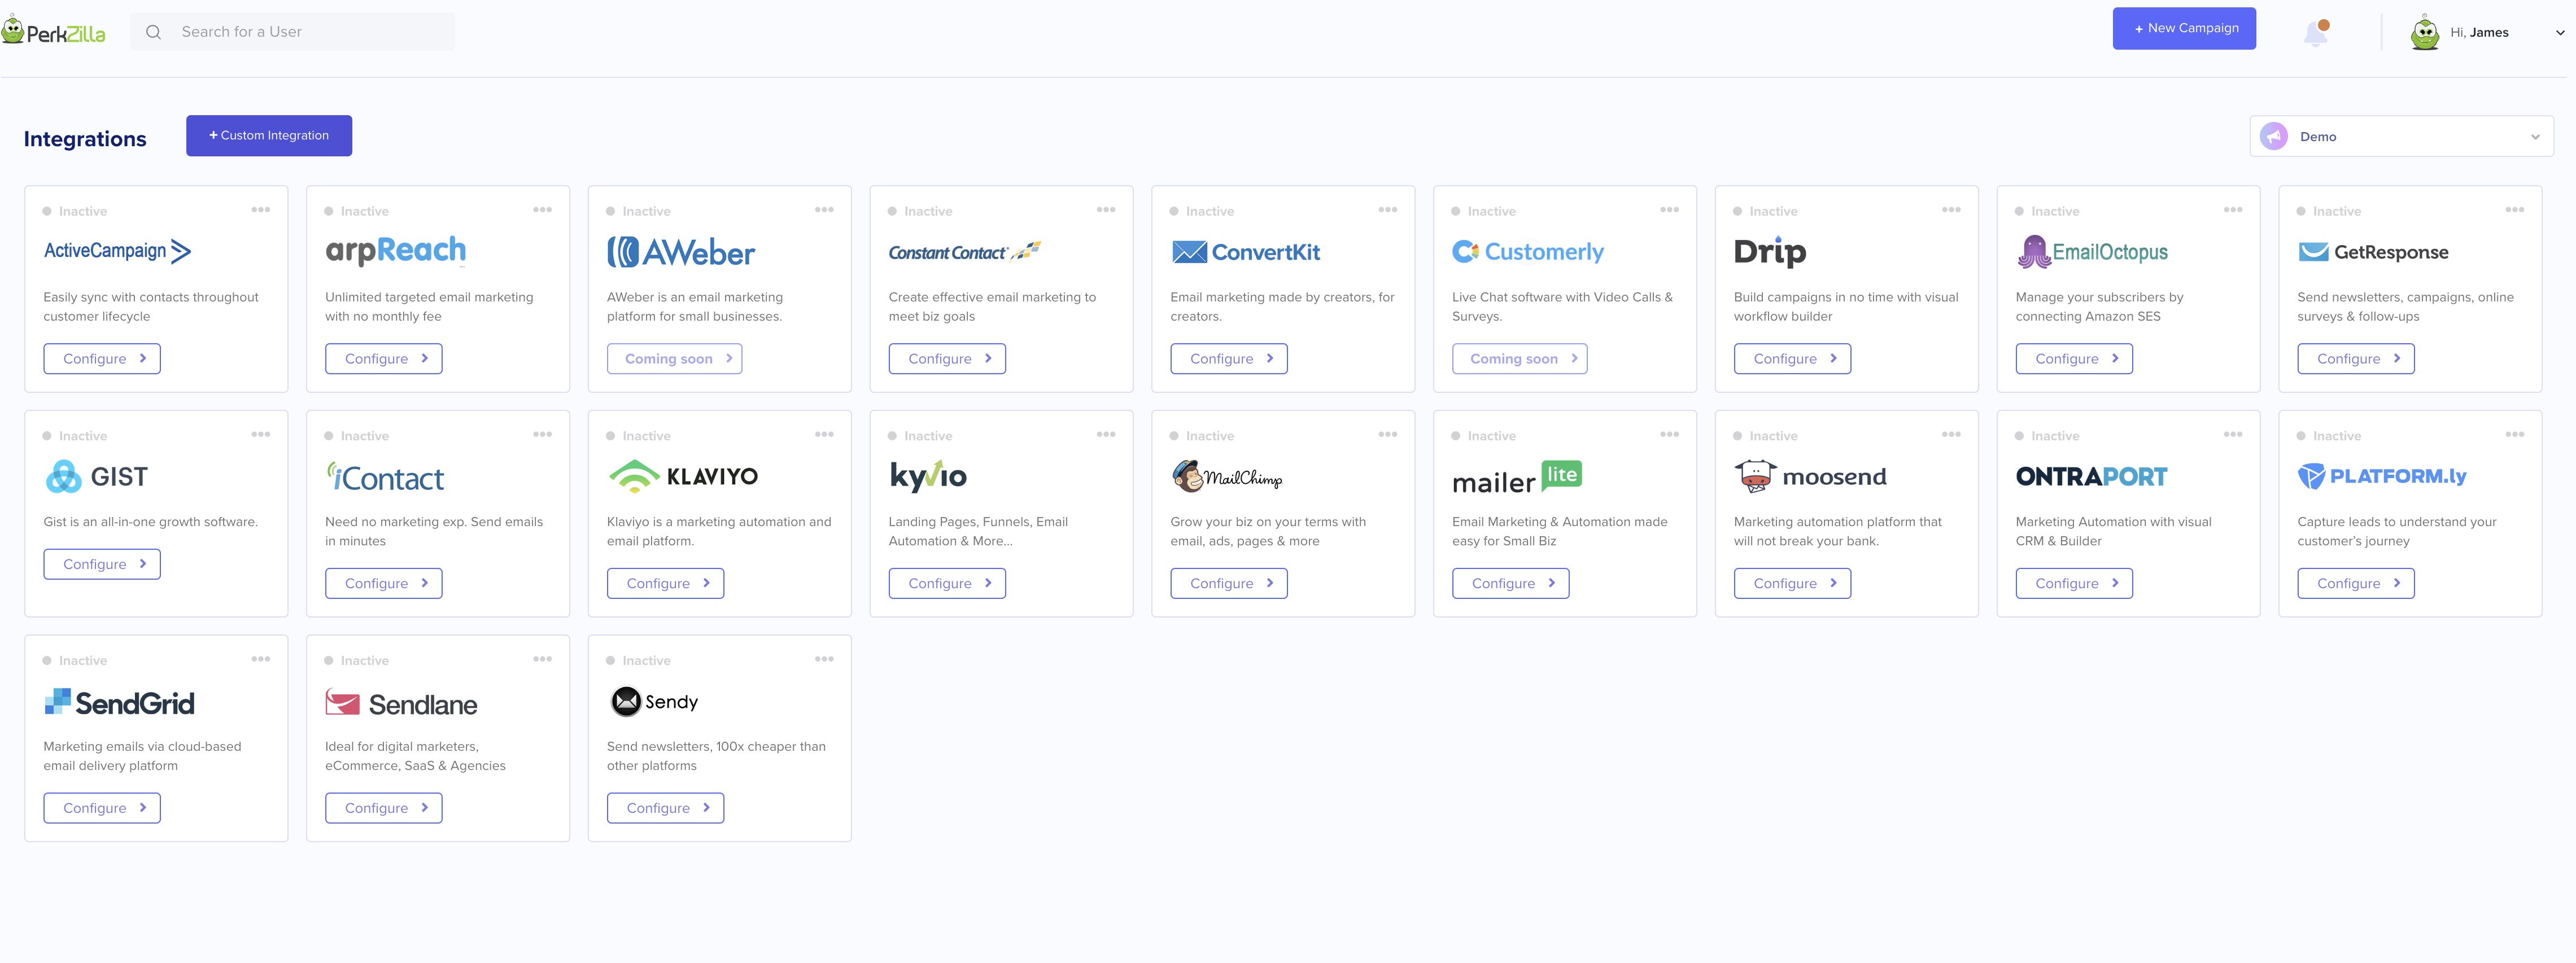Image resolution: width=2576 pixels, height=963 pixels.
Task: Open the three-dot menu on arpReach card
Action: pos(543,210)
